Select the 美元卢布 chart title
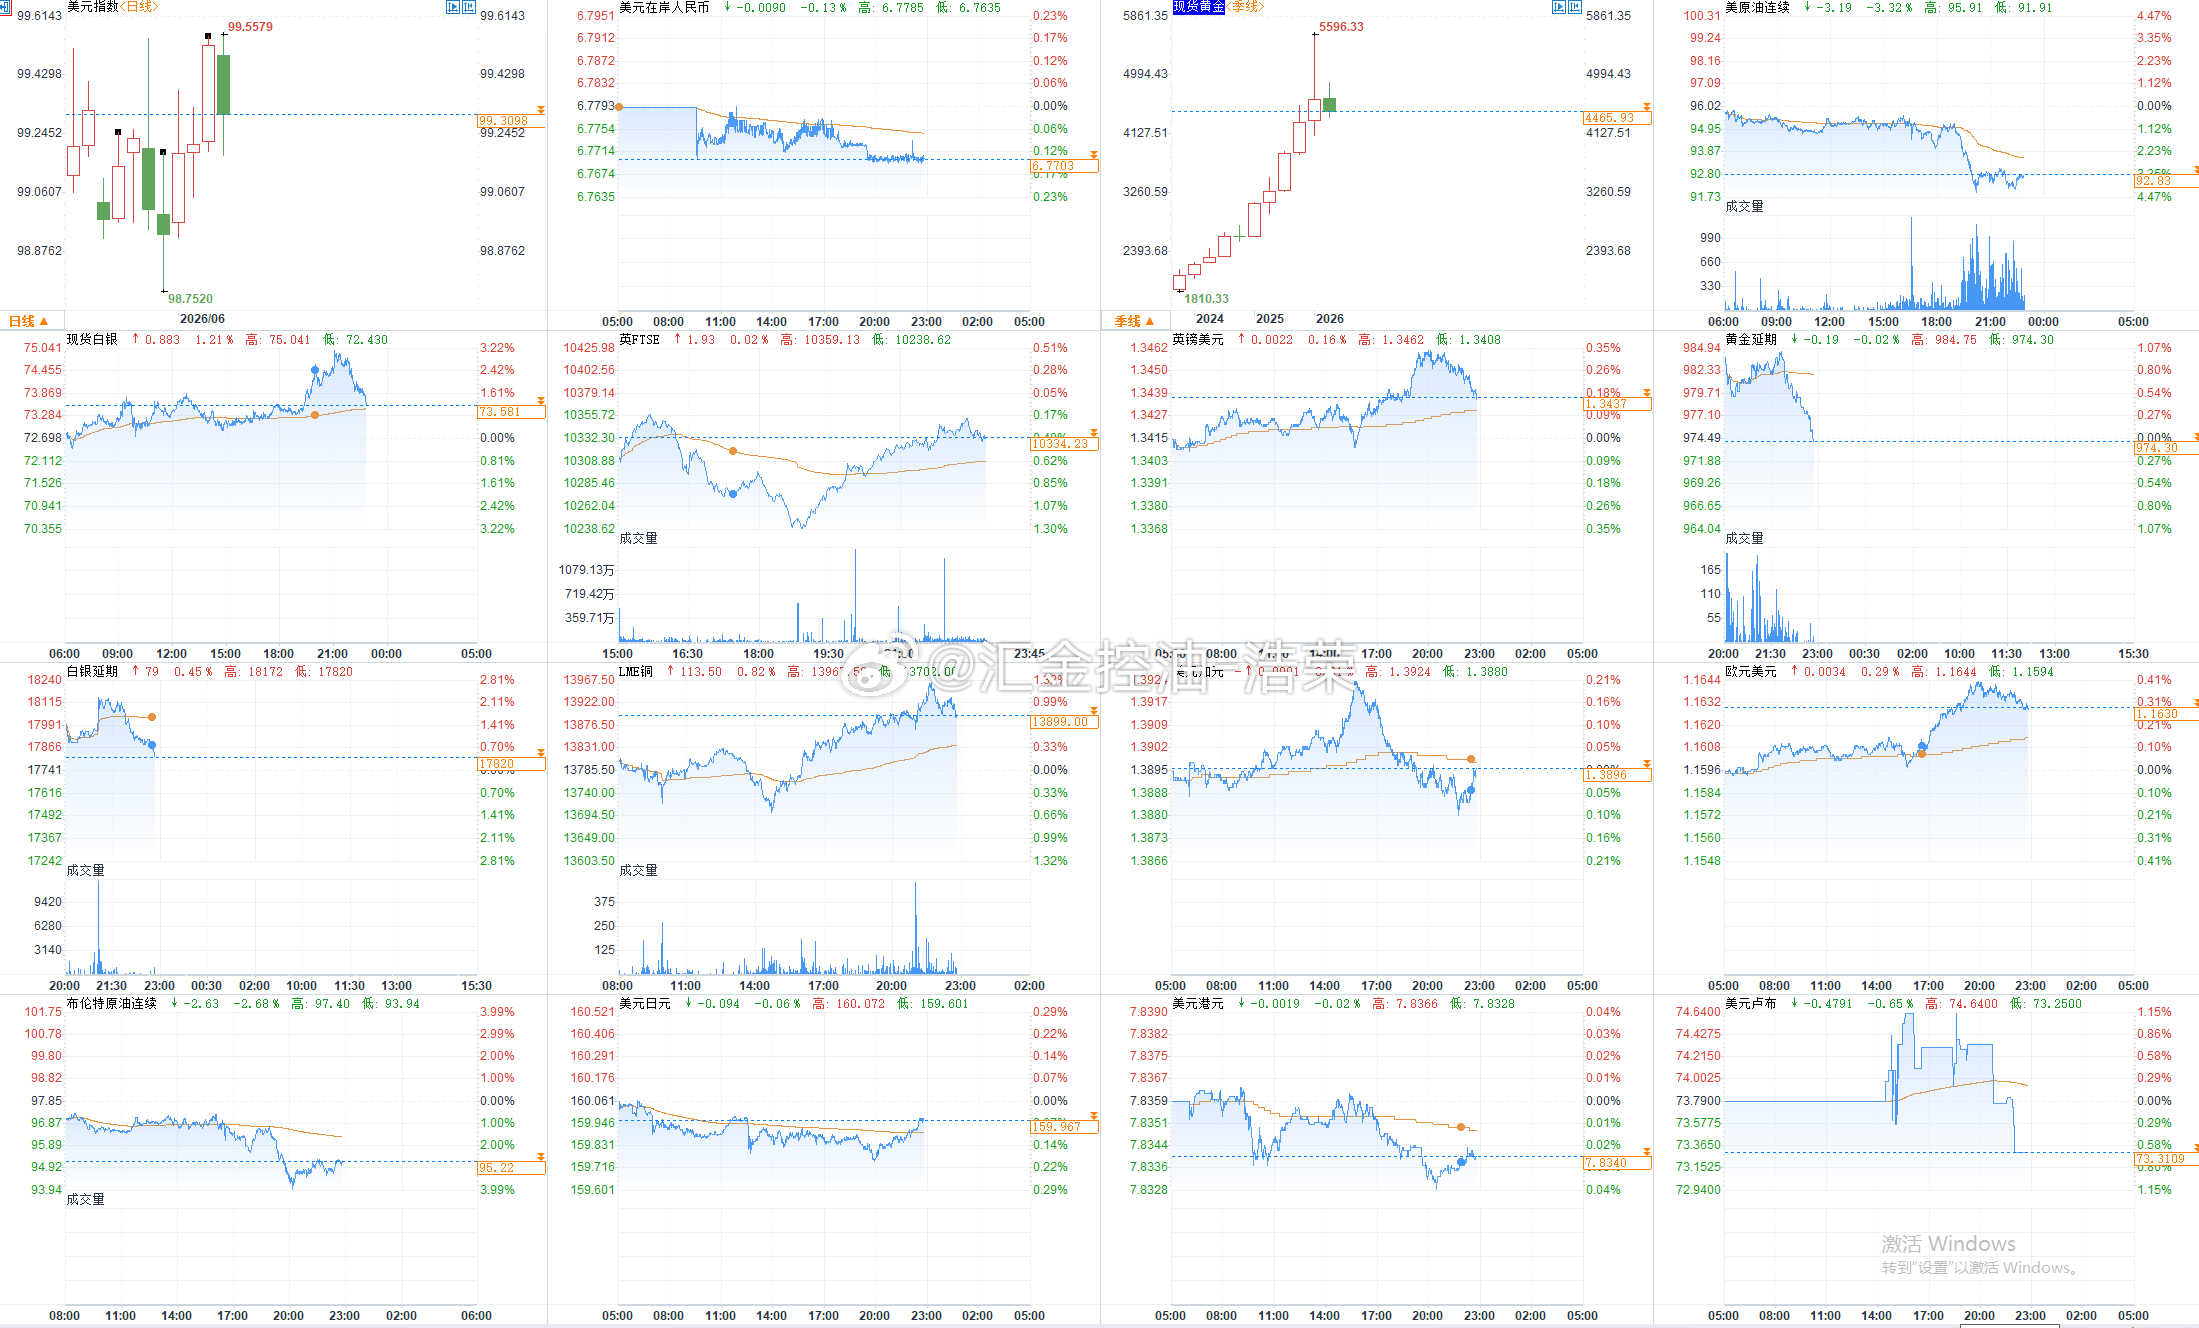 tap(1751, 1003)
